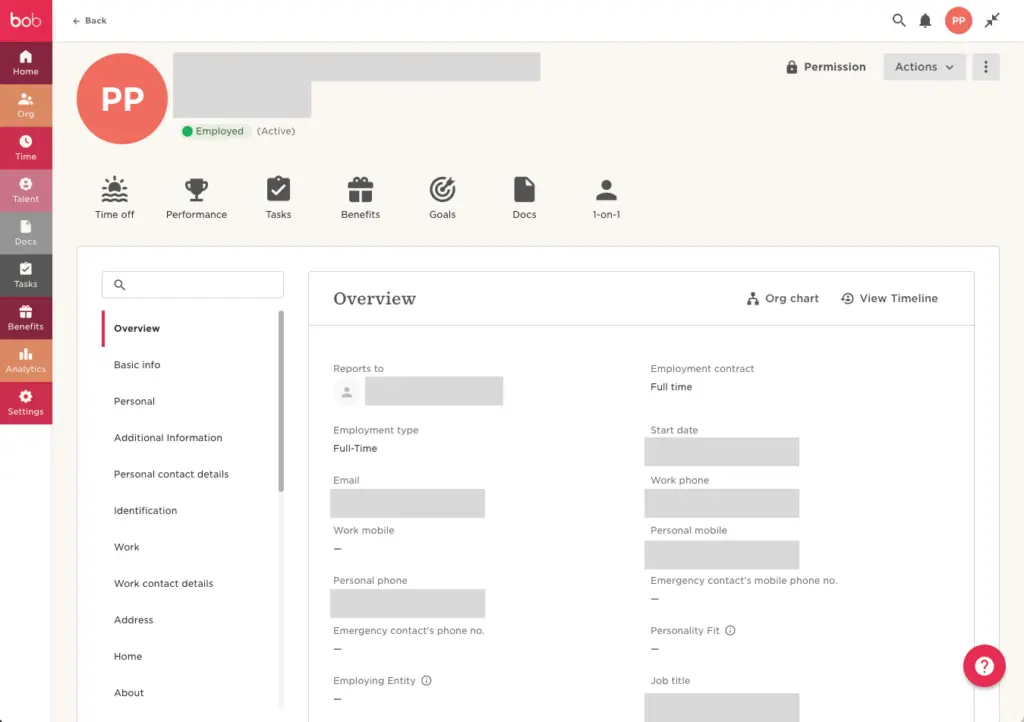The width and height of the screenshot is (1024, 722).
Task: Expand the Actions dropdown
Action: pos(924,67)
